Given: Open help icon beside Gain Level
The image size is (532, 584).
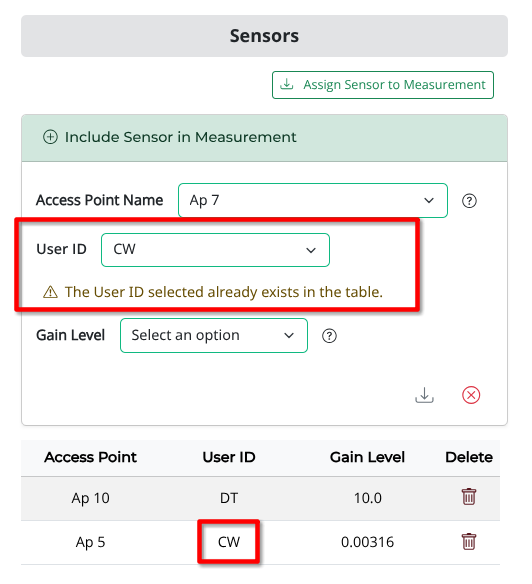Looking at the screenshot, I should tap(329, 336).
